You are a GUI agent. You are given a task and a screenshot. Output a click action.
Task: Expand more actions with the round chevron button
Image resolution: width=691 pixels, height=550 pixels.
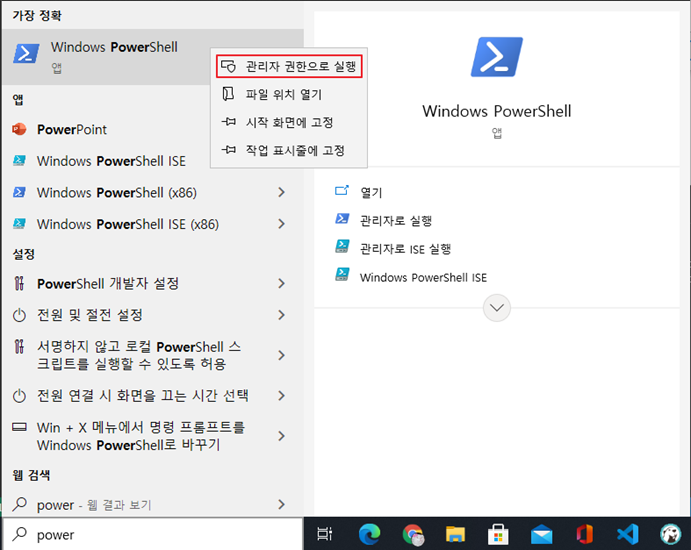tap(497, 308)
